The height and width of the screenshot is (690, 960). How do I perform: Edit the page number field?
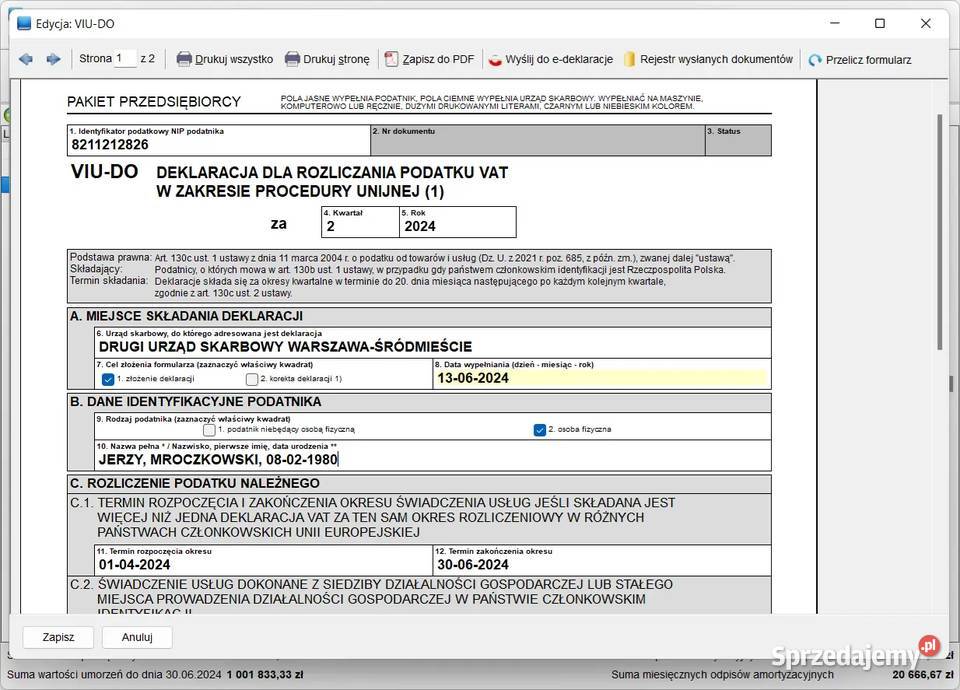[125, 59]
